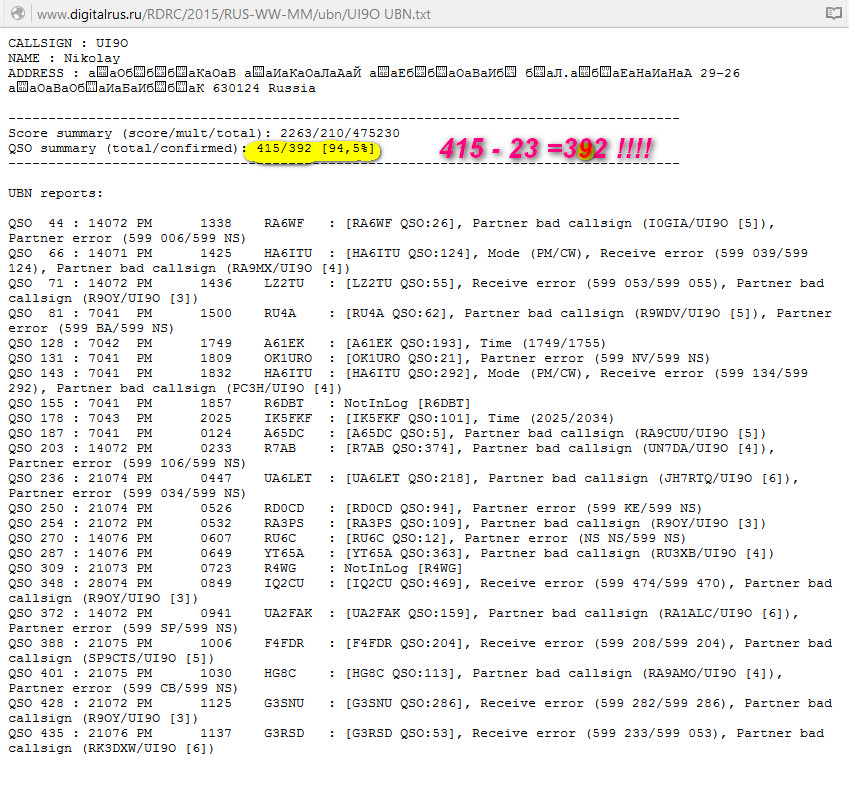Click the 'NAME : Nikolay' line
The width and height of the screenshot is (849, 795).
[64, 58]
